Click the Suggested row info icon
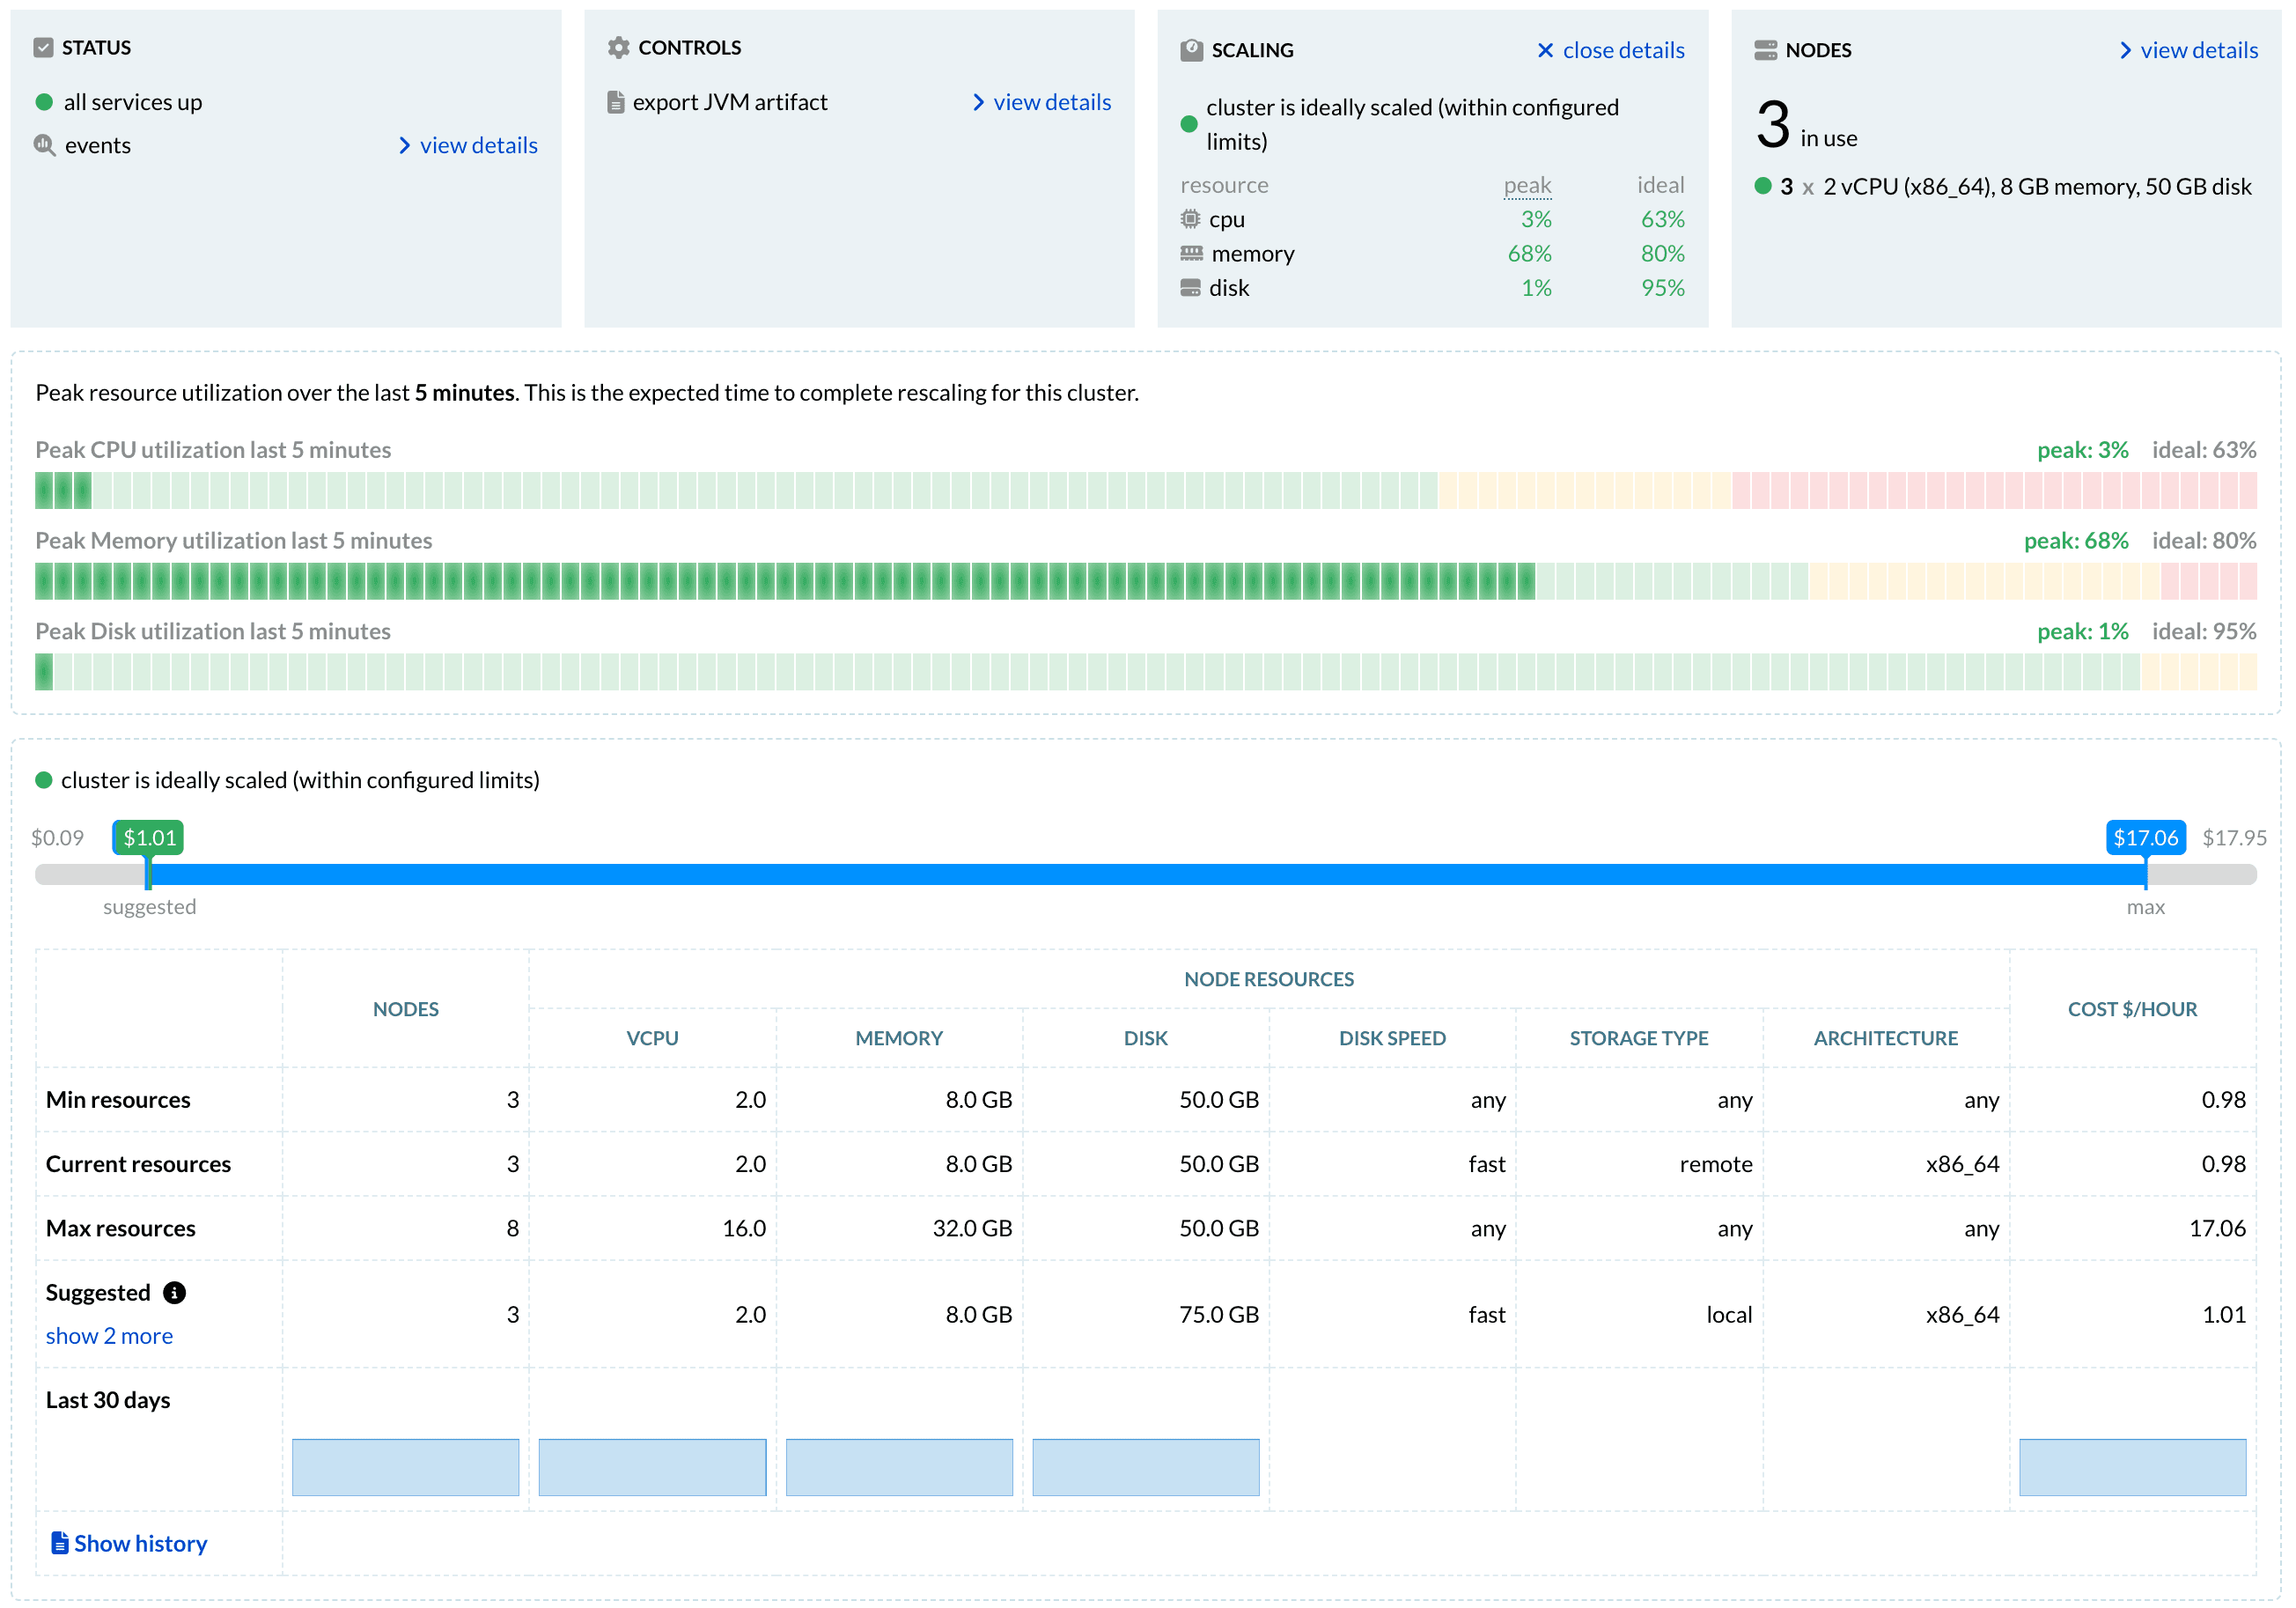Viewport: 2296px width, 1608px height. coord(174,1292)
